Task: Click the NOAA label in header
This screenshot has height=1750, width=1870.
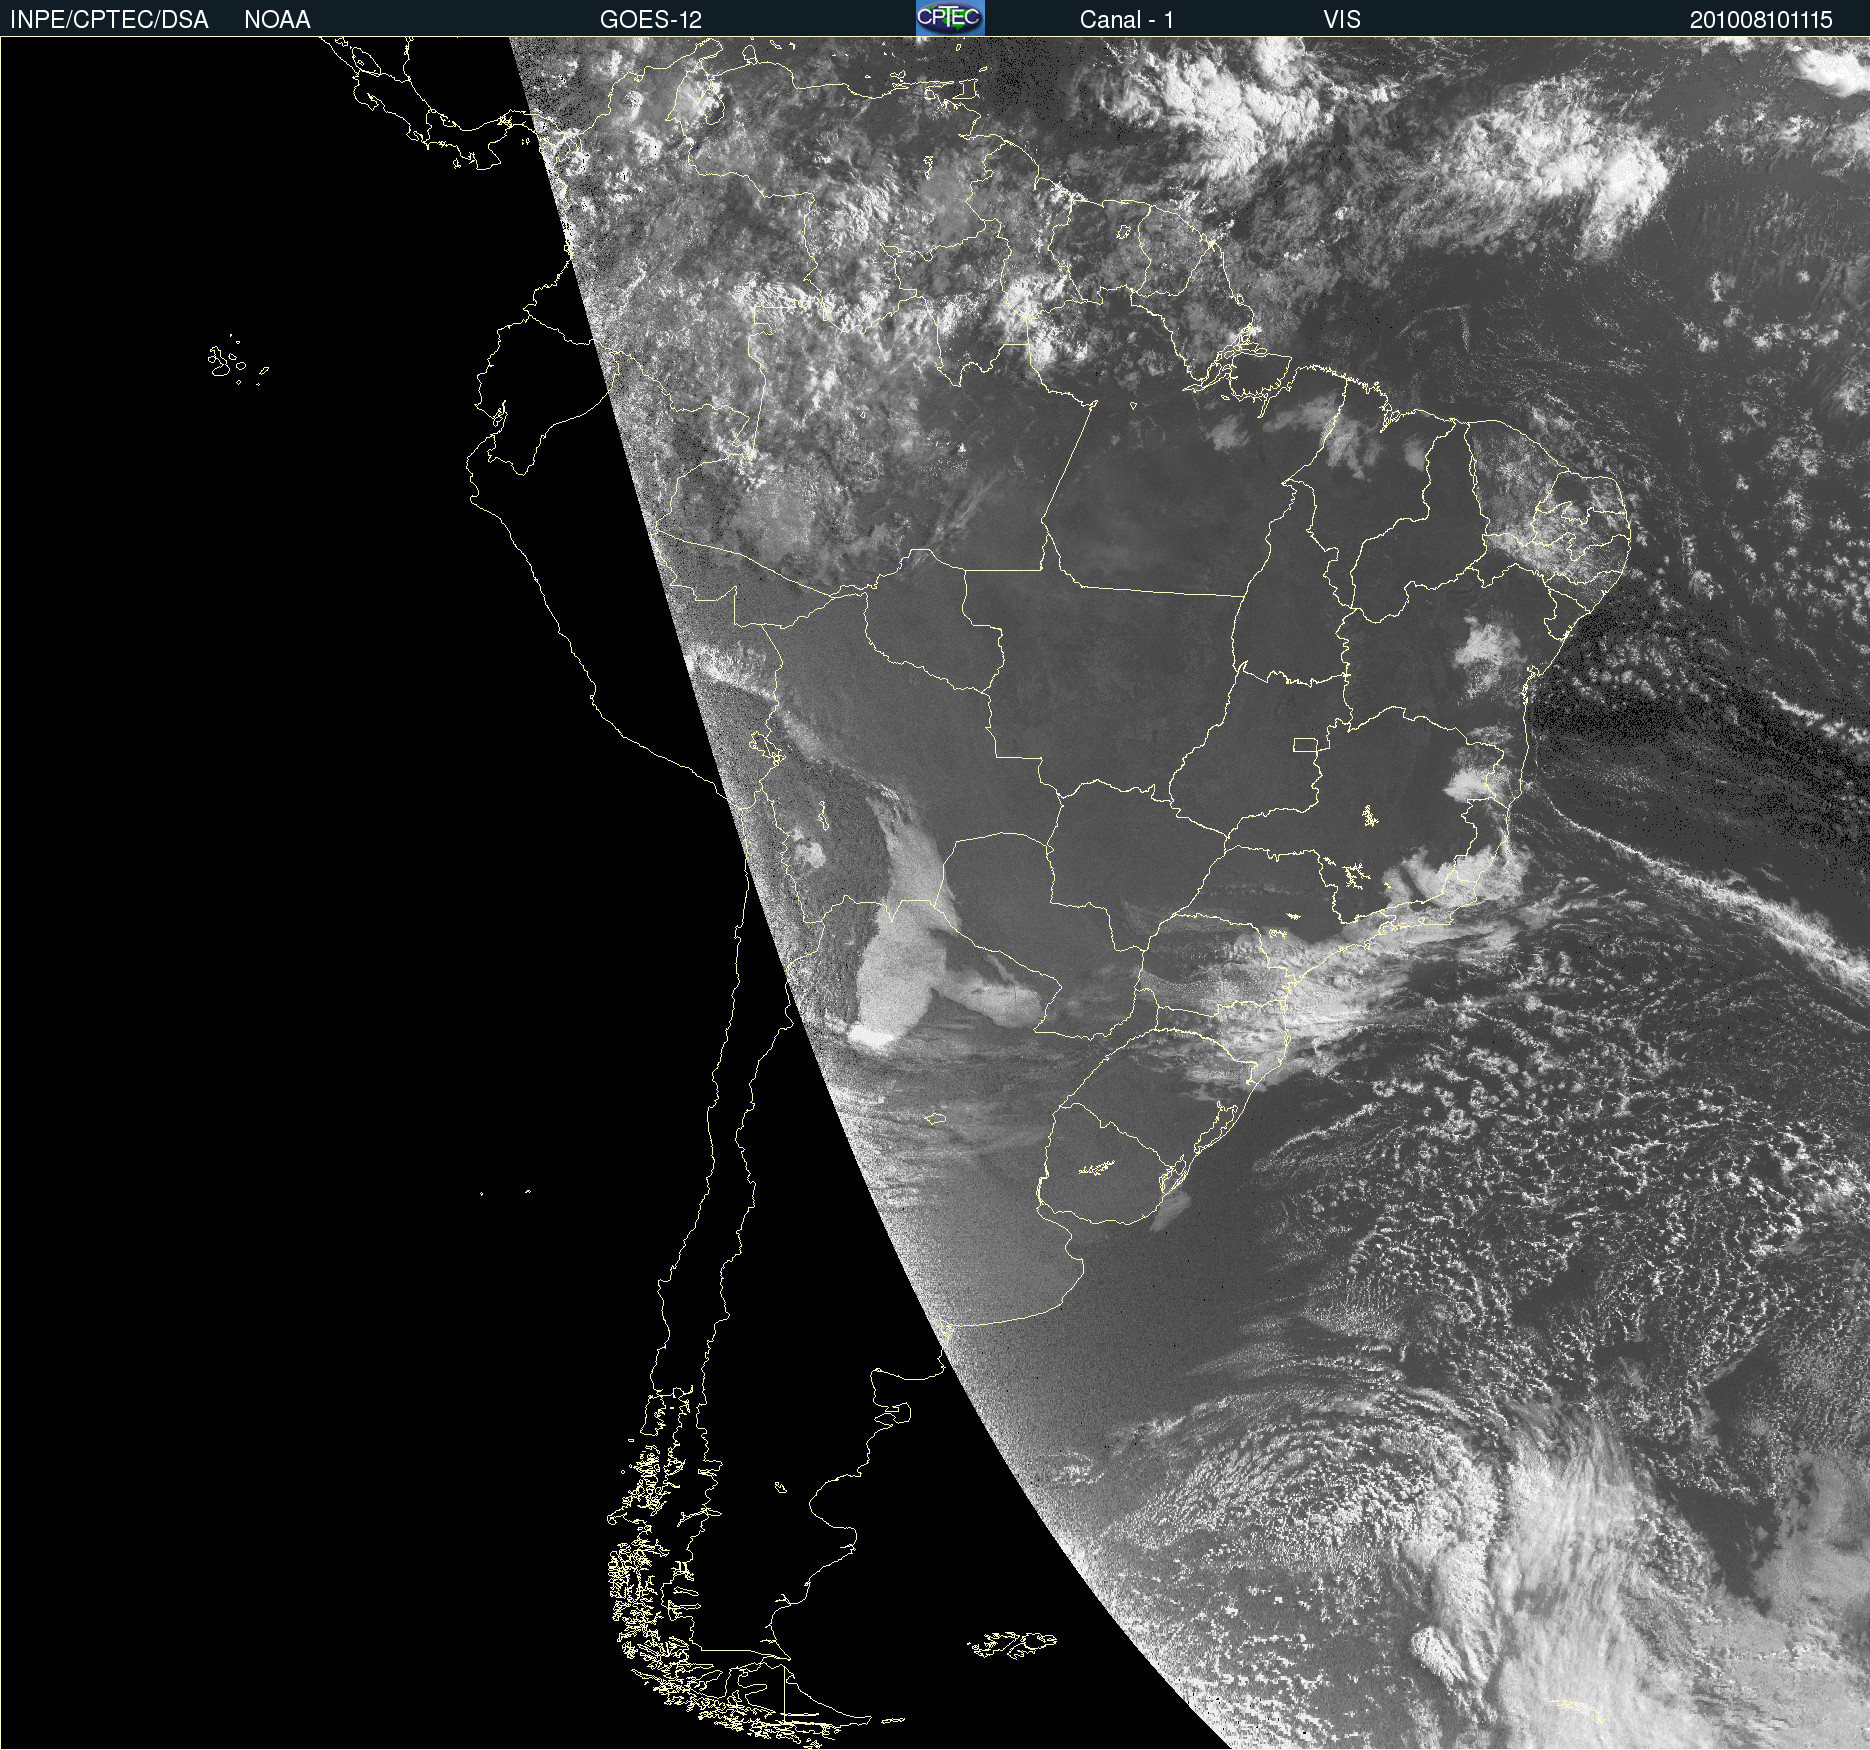Action: (x=277, y=20)
